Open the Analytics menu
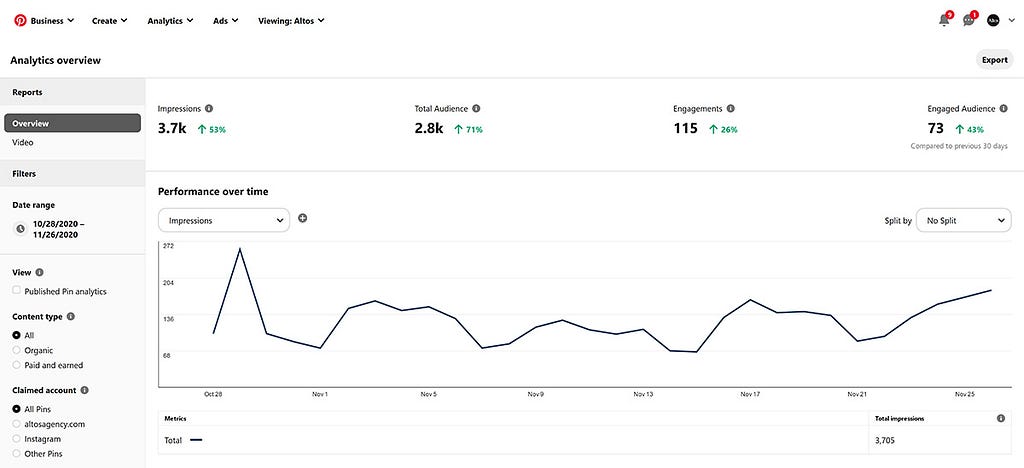This screenshot has width=1024, height=468. pos(170,21)
